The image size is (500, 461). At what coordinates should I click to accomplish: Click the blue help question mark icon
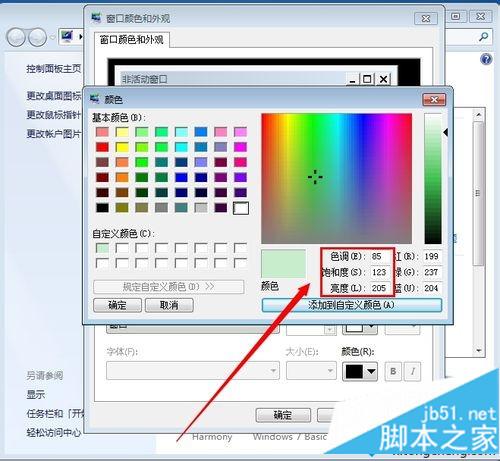486,59
